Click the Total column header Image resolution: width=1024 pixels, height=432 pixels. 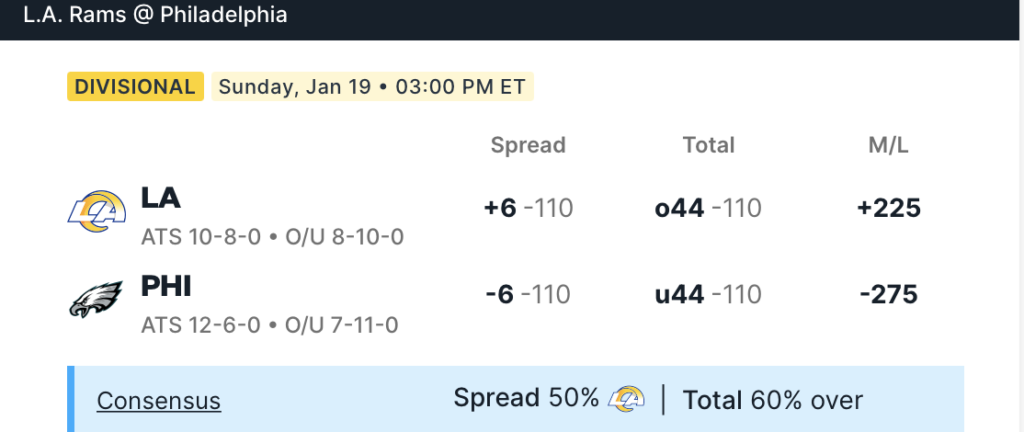(x=708, y=145)
